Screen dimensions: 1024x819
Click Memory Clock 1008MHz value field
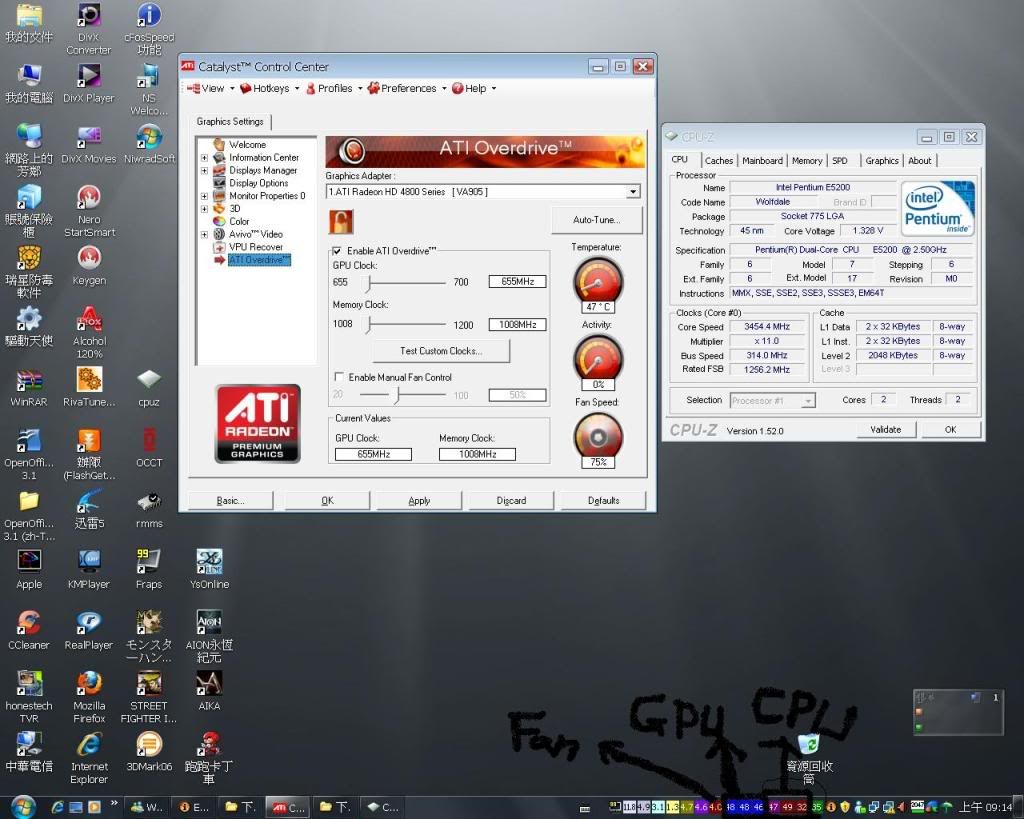[x=517, y=325]
